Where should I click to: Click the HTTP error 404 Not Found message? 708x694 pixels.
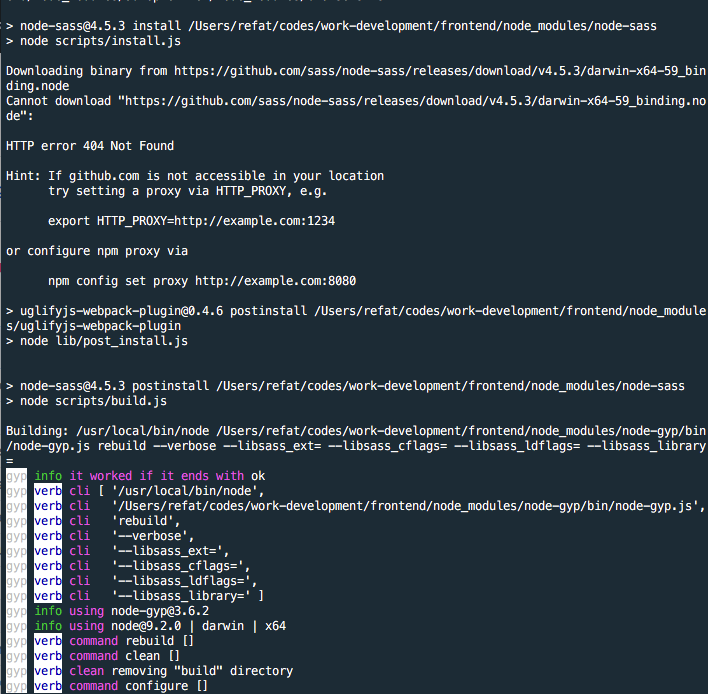tap(90, 146)
